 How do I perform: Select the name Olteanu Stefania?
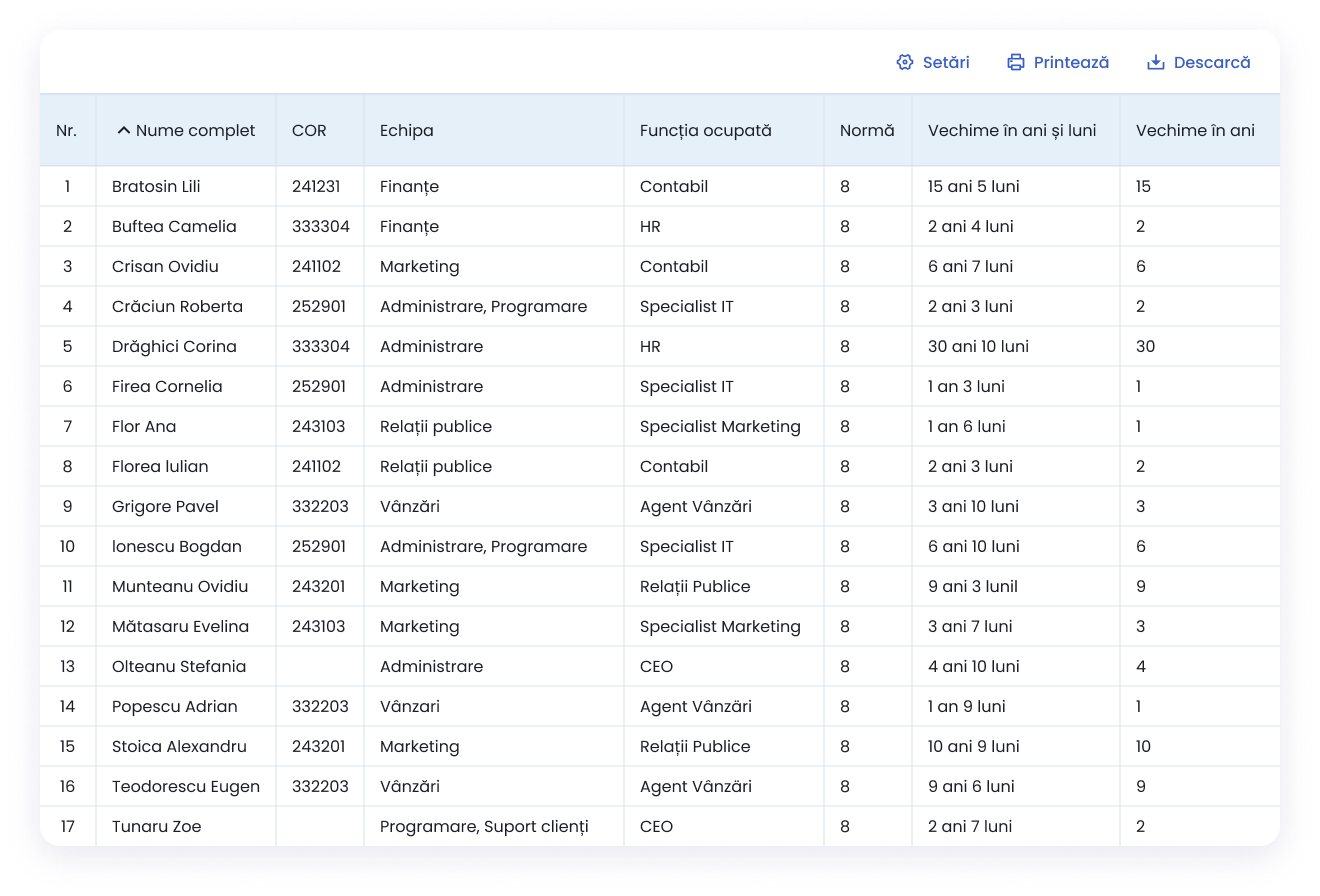pyautogui.click(x=179, y=666)
